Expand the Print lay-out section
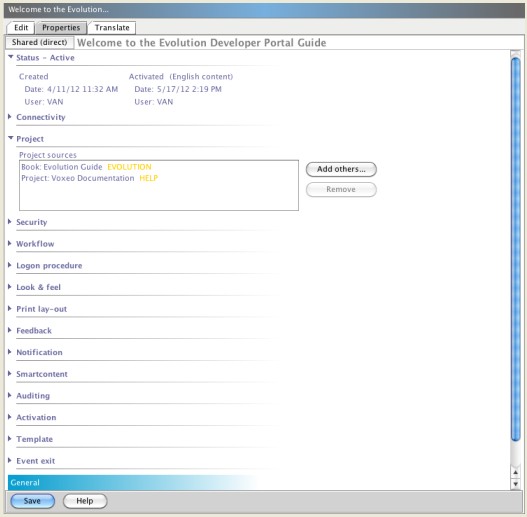This screenshot has height=517, width=527. click(x=10, y=308)
